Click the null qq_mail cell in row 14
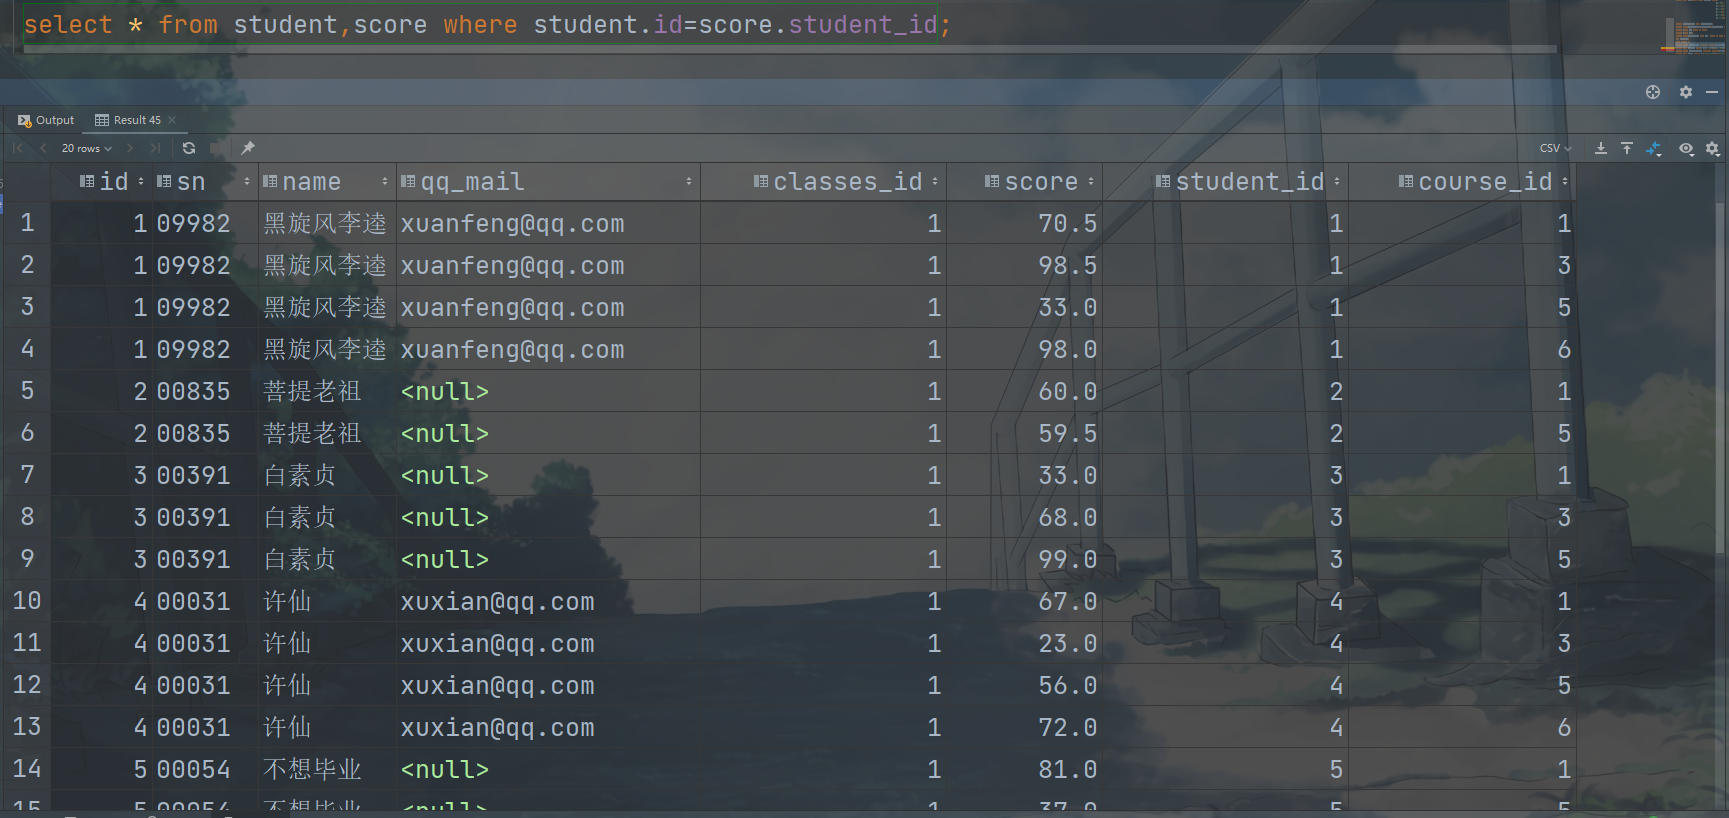This screenshot has width=1729, height=818. pyautogui.click(x=548, y=769)
